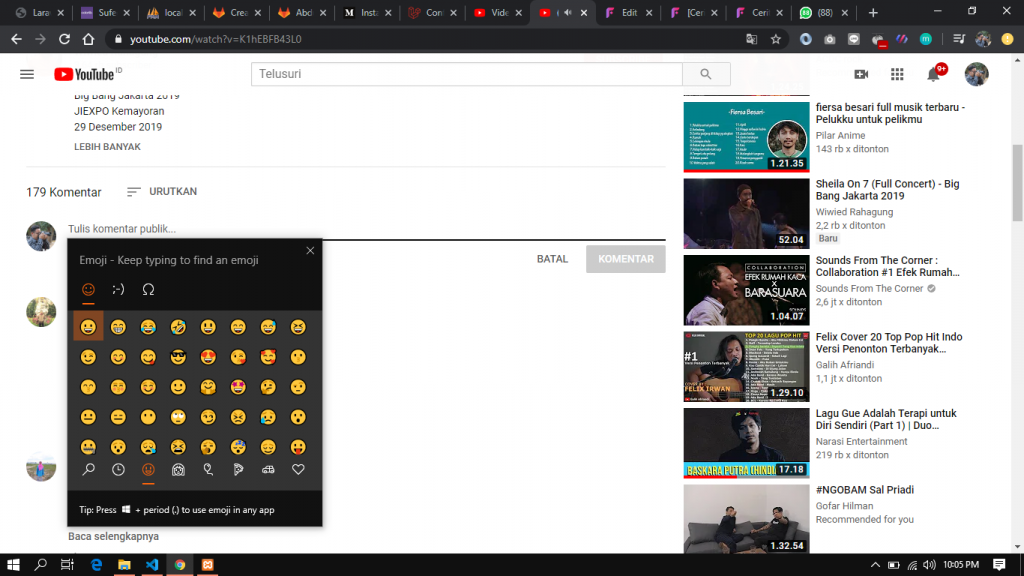
Task: Open the YouTube hamburger guide menu
Action: 27,74
